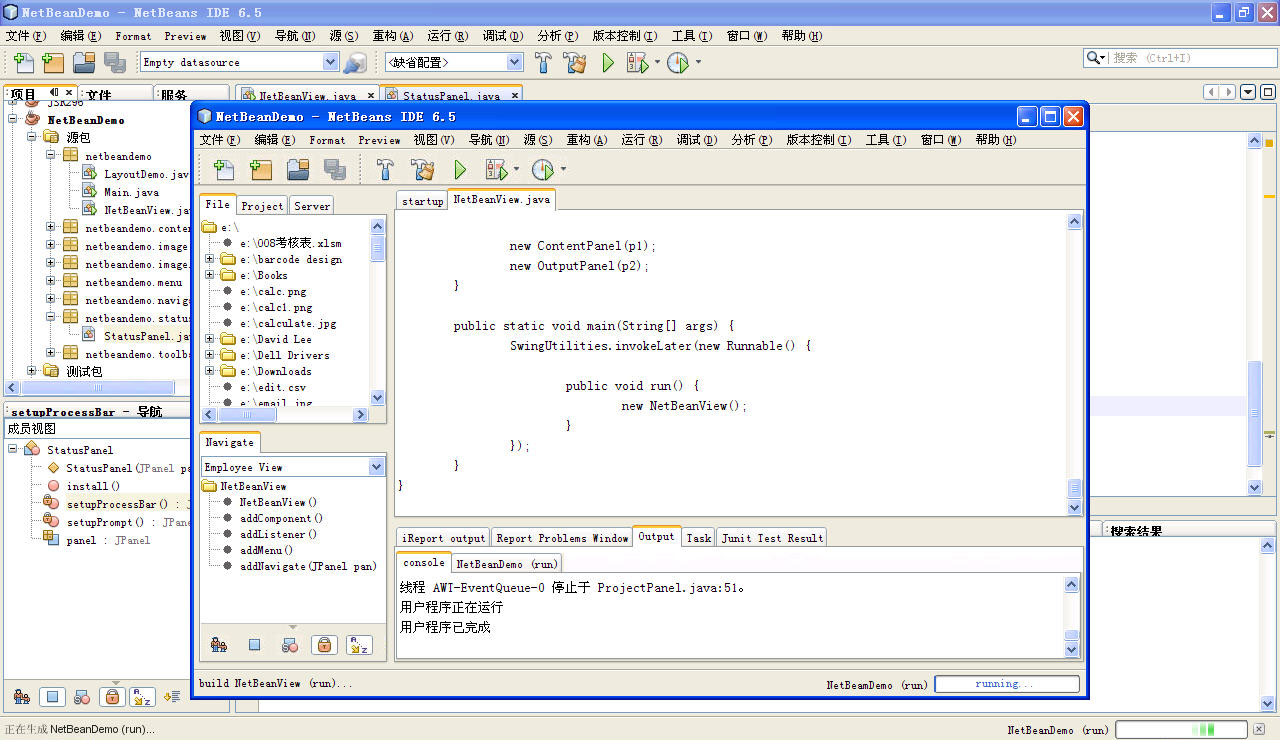The width and height of the screenshot is (1280, 746).
Task: Open Report Problems Window tab
Action: [x=562, y=538]
